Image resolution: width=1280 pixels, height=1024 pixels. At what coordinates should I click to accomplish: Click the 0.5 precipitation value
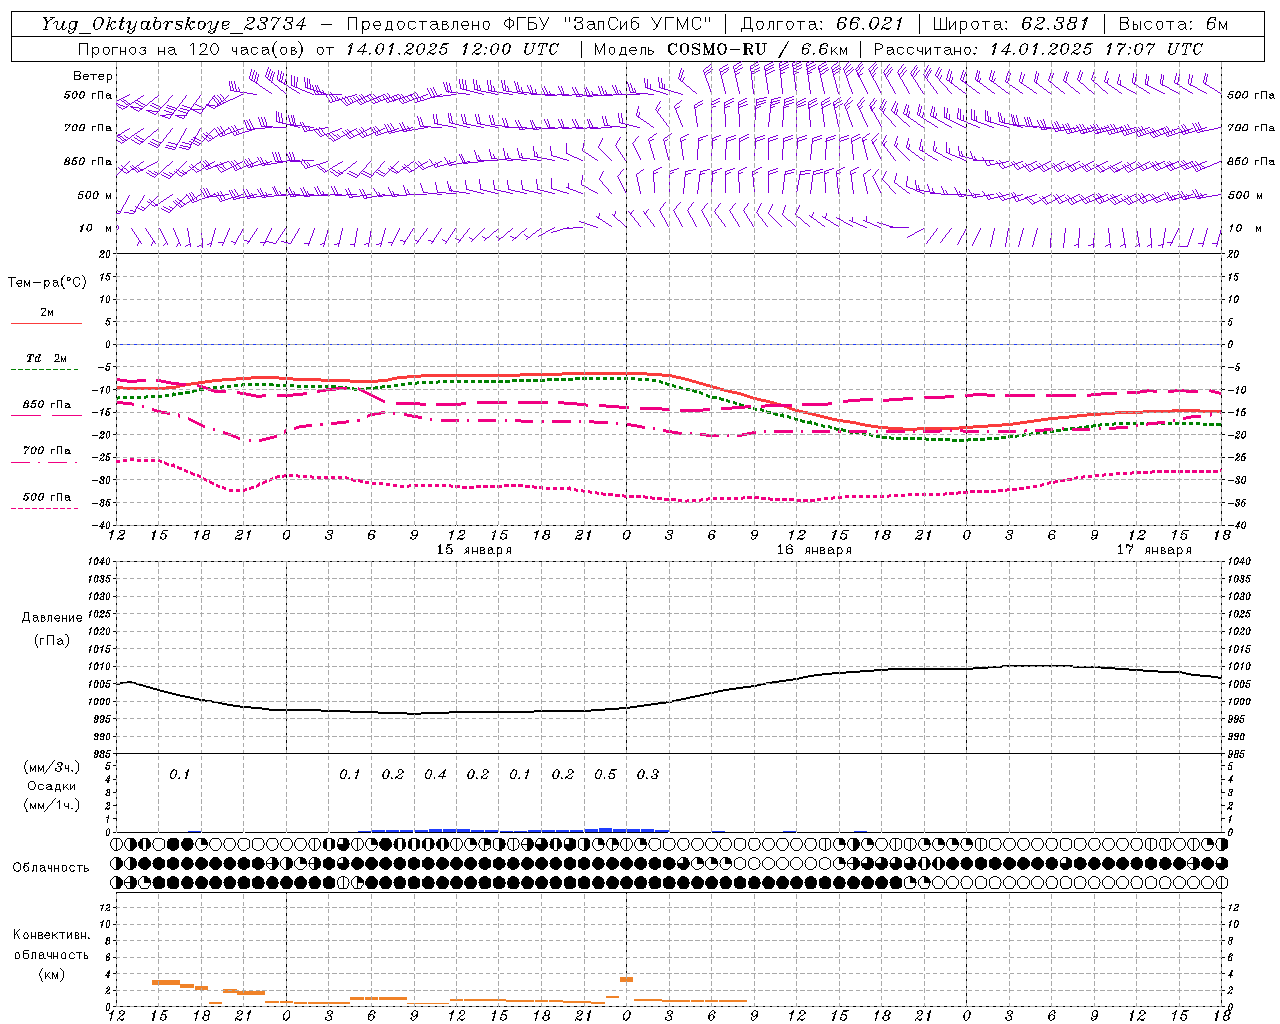click(605, 774)
